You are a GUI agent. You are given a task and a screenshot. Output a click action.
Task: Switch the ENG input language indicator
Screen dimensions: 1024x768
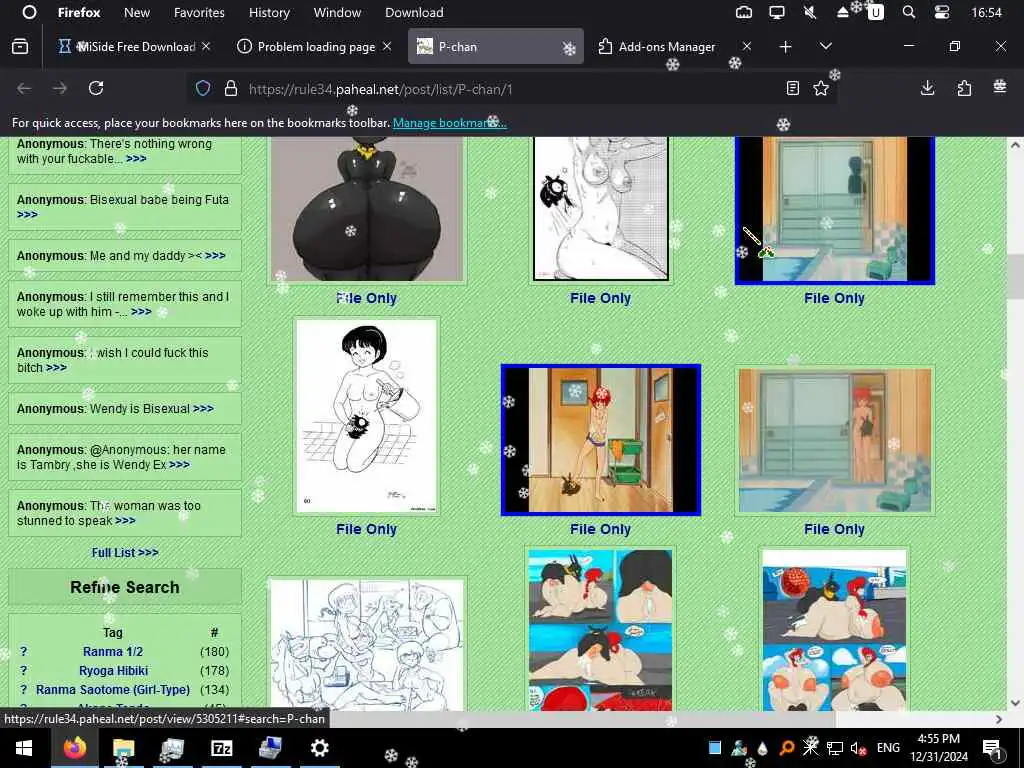(x=888, y=748)
